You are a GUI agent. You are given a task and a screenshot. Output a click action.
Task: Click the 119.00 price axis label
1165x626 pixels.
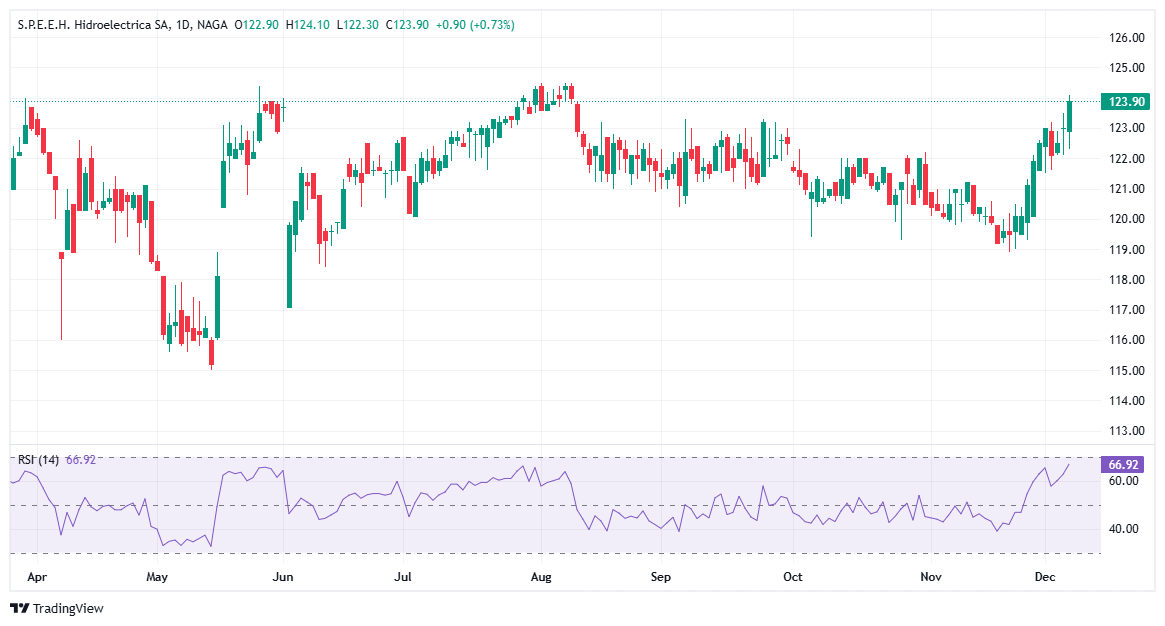pos(1126,250)
